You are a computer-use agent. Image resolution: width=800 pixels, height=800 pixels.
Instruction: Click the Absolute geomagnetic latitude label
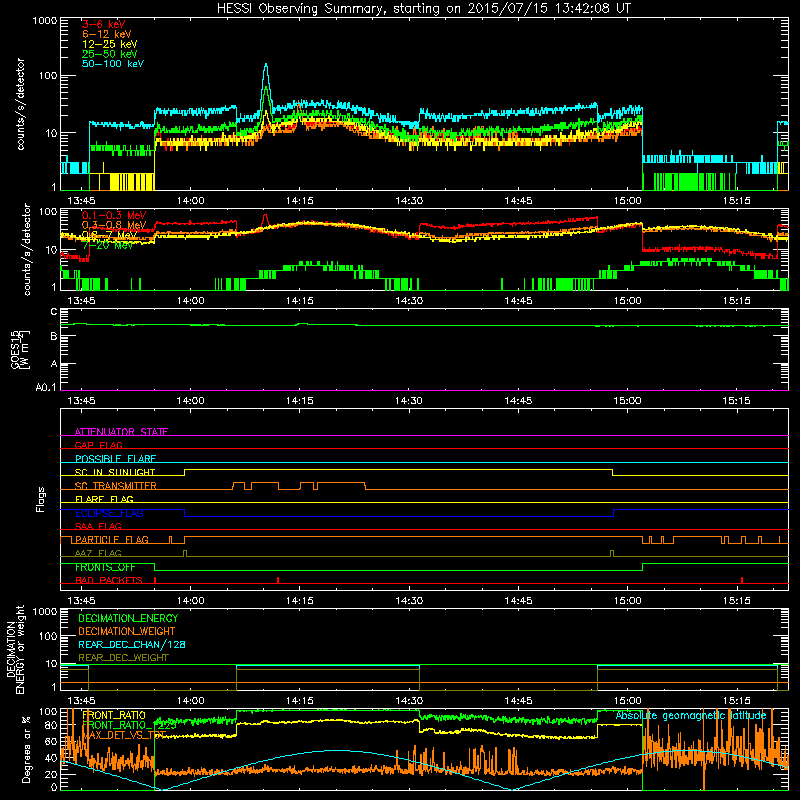691,715
